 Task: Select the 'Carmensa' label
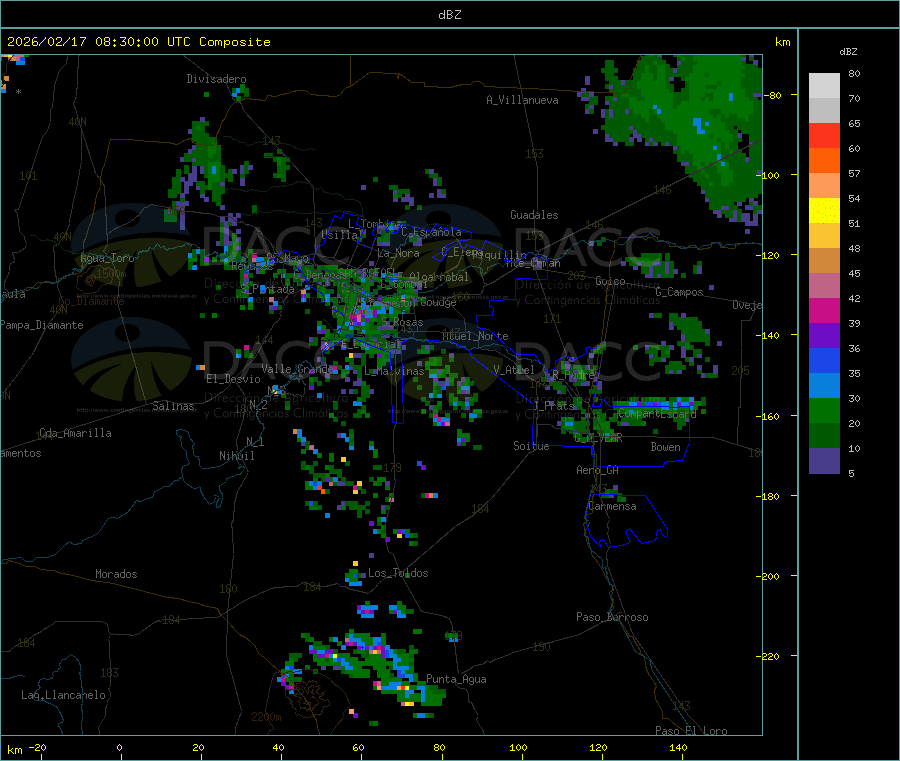pyautogui.click(x=612, y=506)
